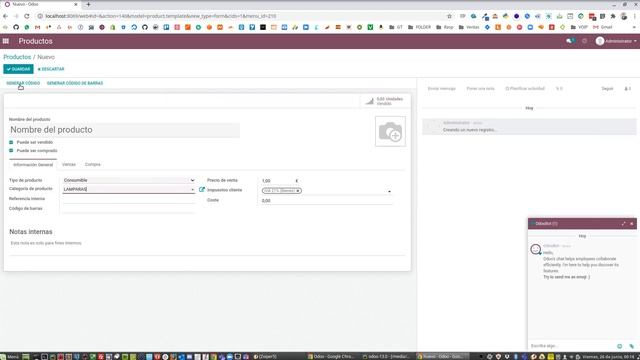
Task: Expand the OdooBot chat window
Action: (623, 224)
